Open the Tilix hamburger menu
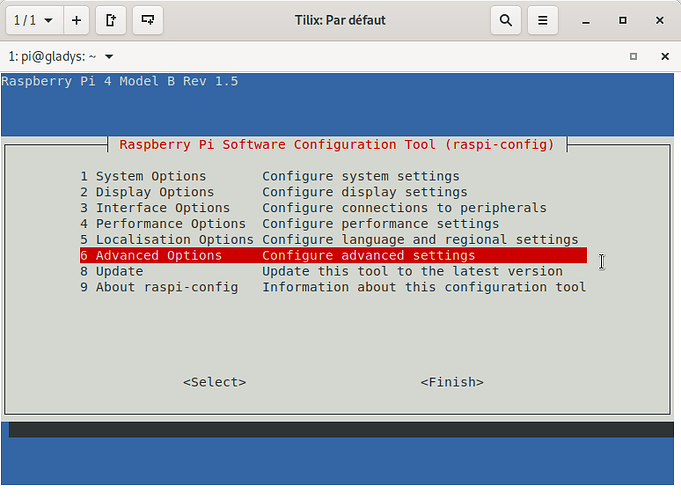681x500 pixels. [542, 20]
